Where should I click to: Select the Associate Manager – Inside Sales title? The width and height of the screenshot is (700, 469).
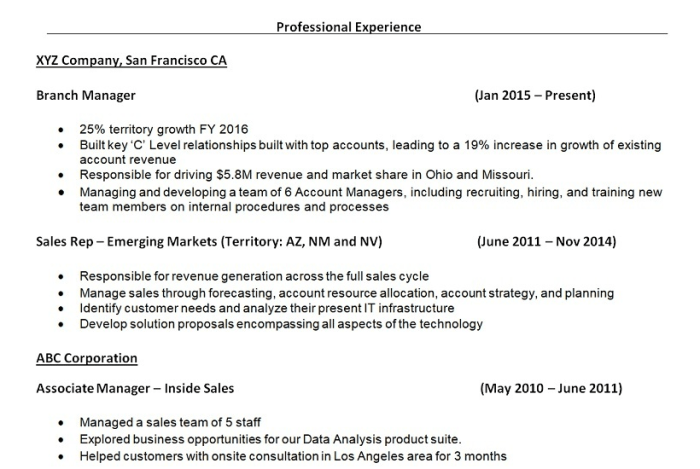coord(136,388)
